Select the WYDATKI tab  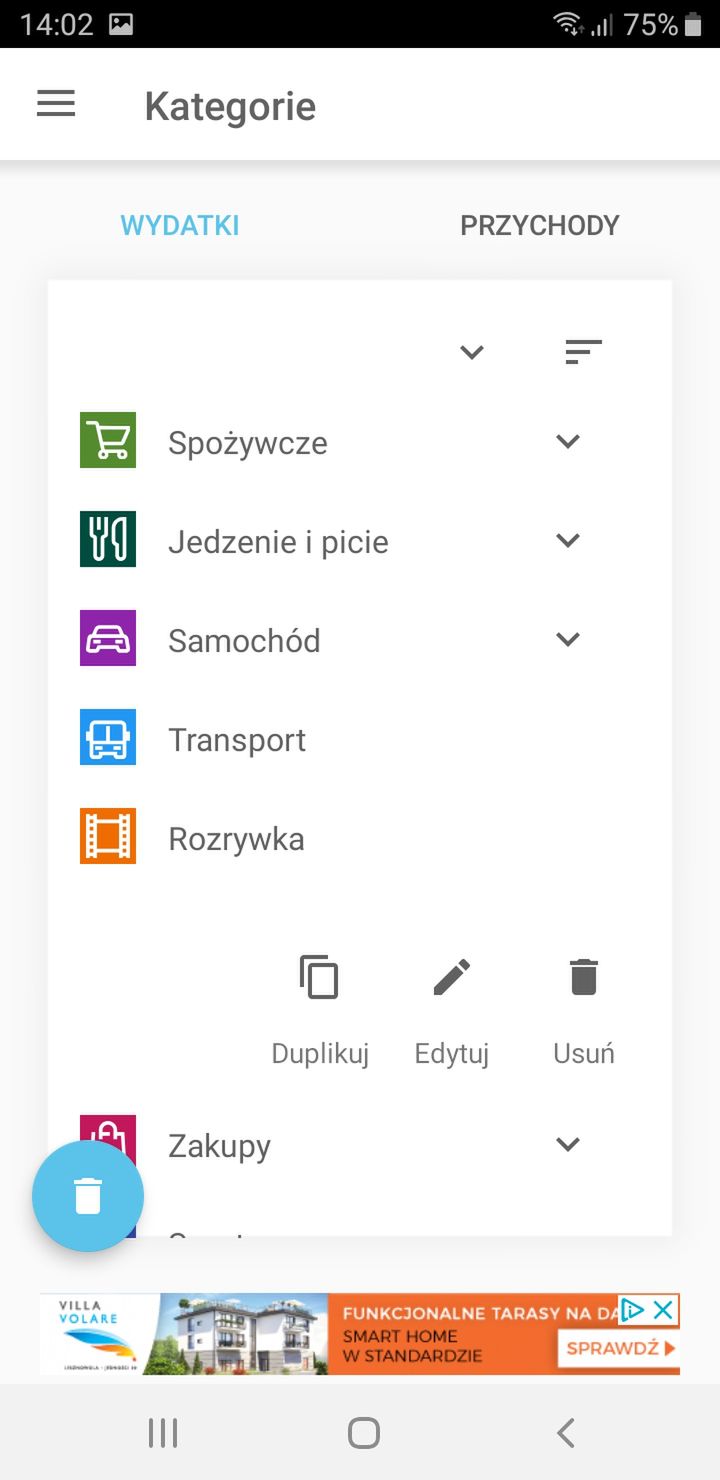(180, 225)
